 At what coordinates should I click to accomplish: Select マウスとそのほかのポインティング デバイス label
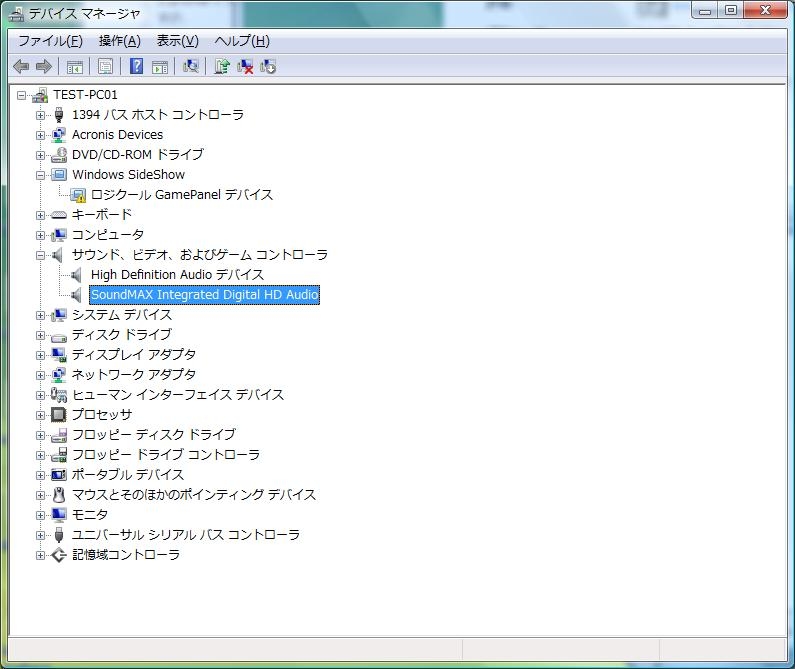(194, 495)
